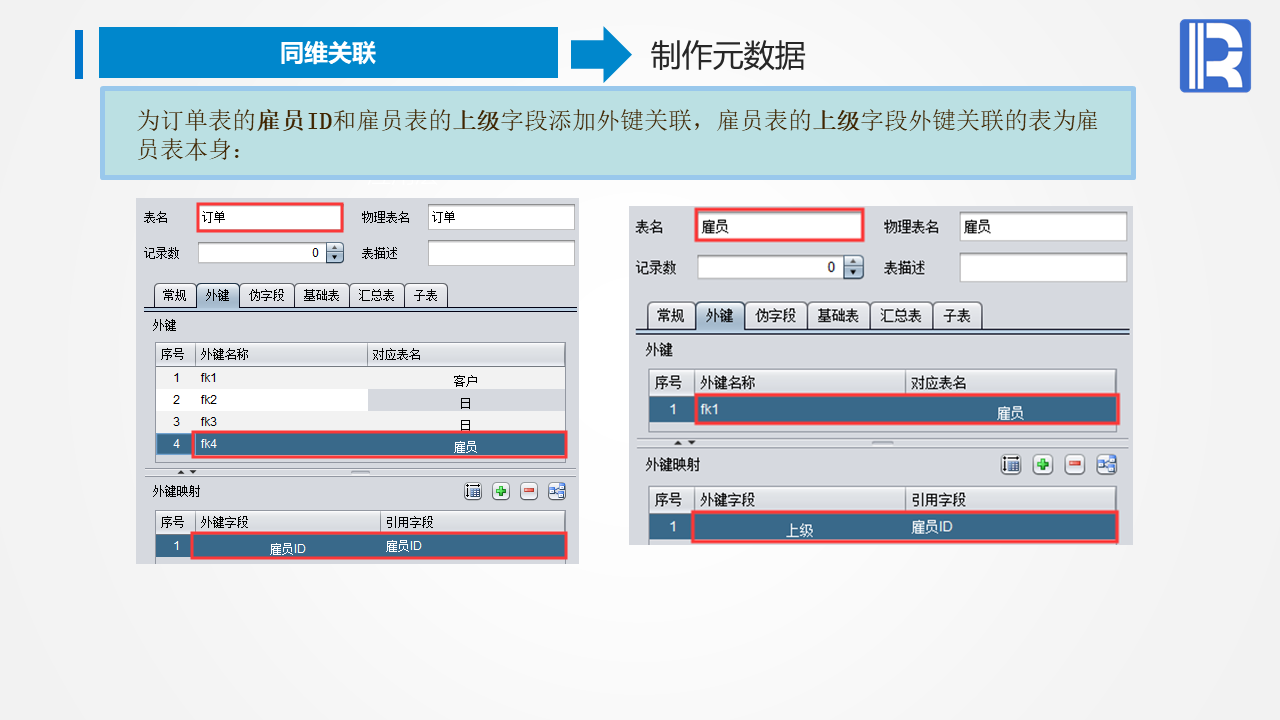The height and width of the screenshot is (720, 1280).
Task: Click 雇员ID under 引用字段 in 雇员 panel
Action: click(1011, 527)
